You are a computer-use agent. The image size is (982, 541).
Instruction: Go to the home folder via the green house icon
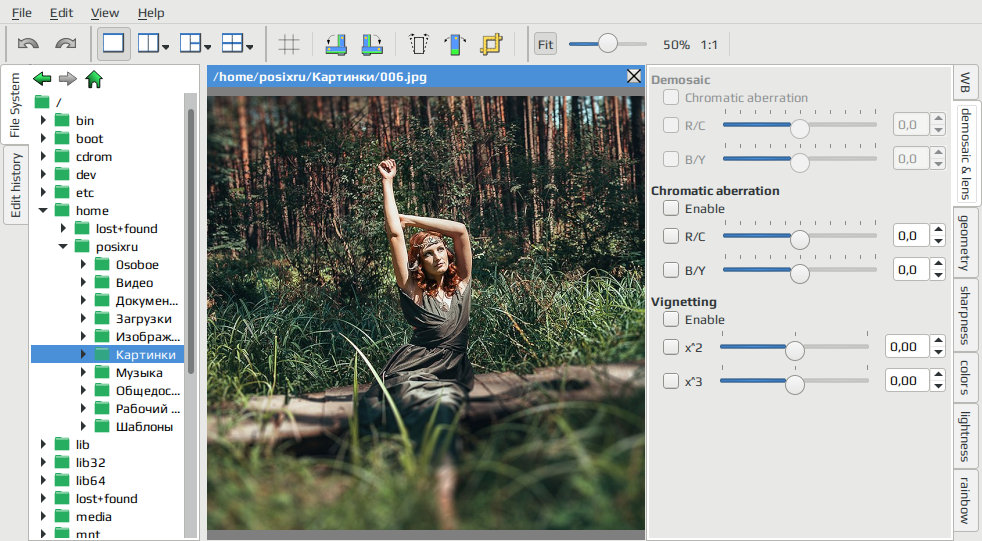coord(94,79)
